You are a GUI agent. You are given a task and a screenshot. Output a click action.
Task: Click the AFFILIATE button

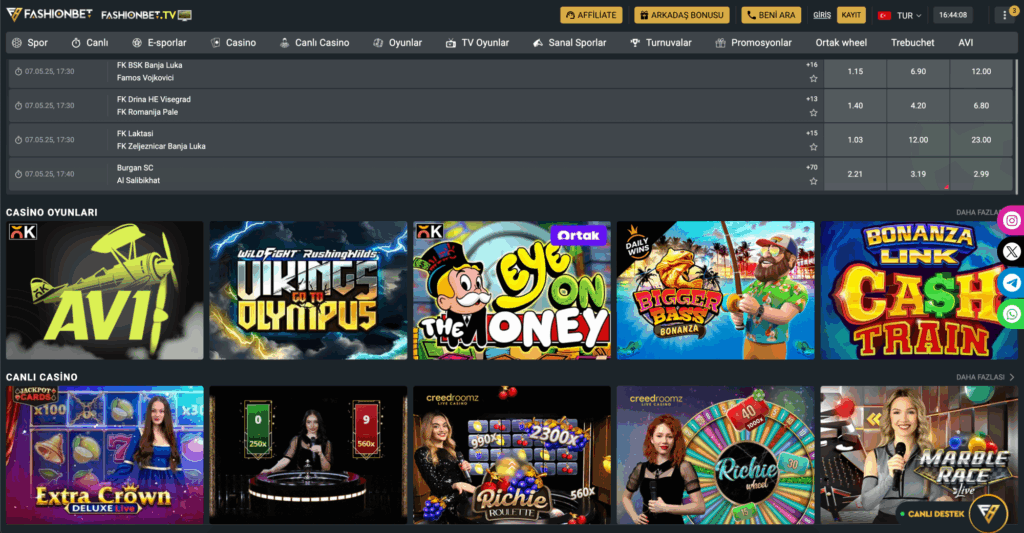pos(591,15)
